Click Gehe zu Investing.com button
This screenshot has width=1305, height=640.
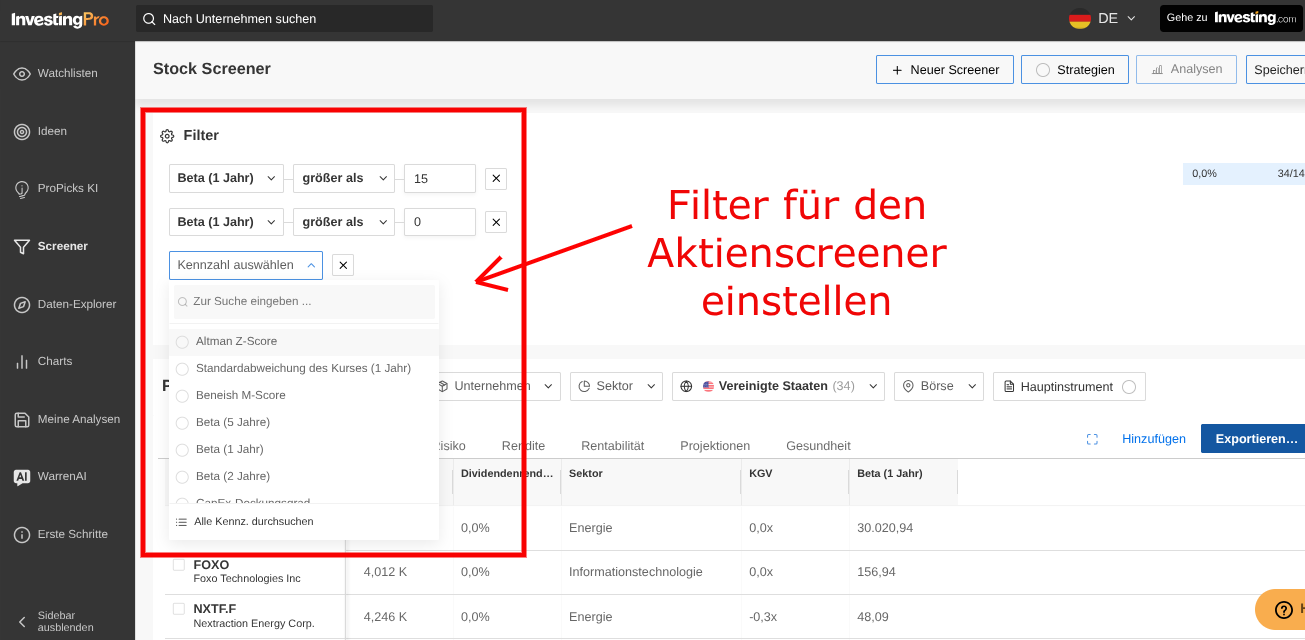pyautogui.click(x=1232, y=18)
